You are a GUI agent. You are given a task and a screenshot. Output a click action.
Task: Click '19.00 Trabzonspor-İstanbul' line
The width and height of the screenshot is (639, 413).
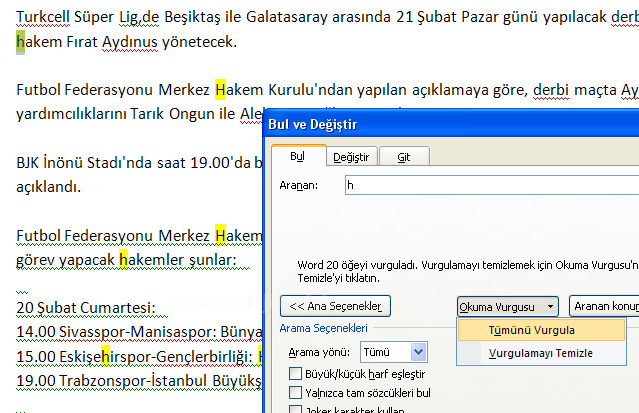[x=139, y=381]
